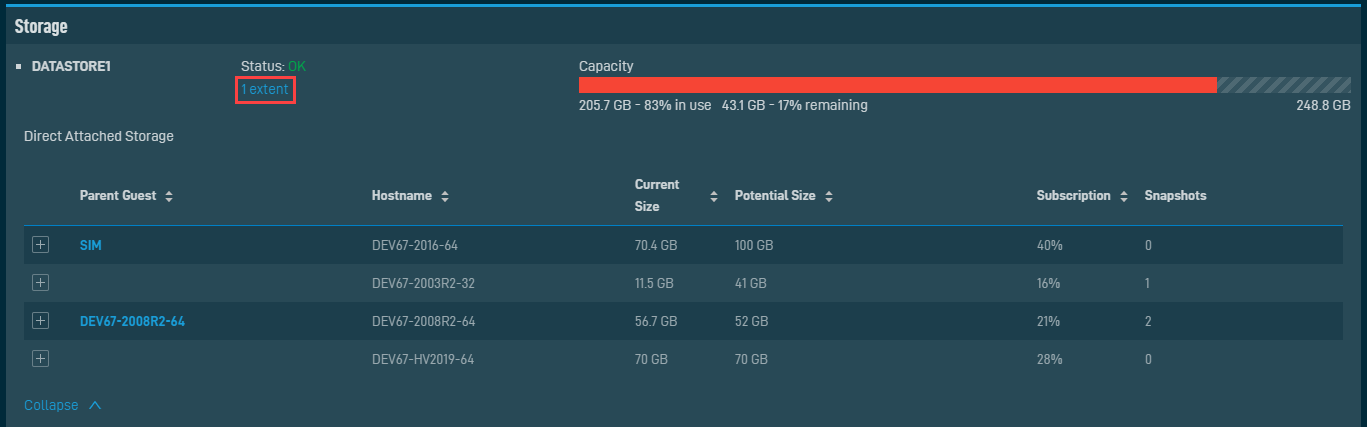Click the striped remaining capacity segment
The height and width of the screenshot is (427, 1367).
tap(1284, 85)
